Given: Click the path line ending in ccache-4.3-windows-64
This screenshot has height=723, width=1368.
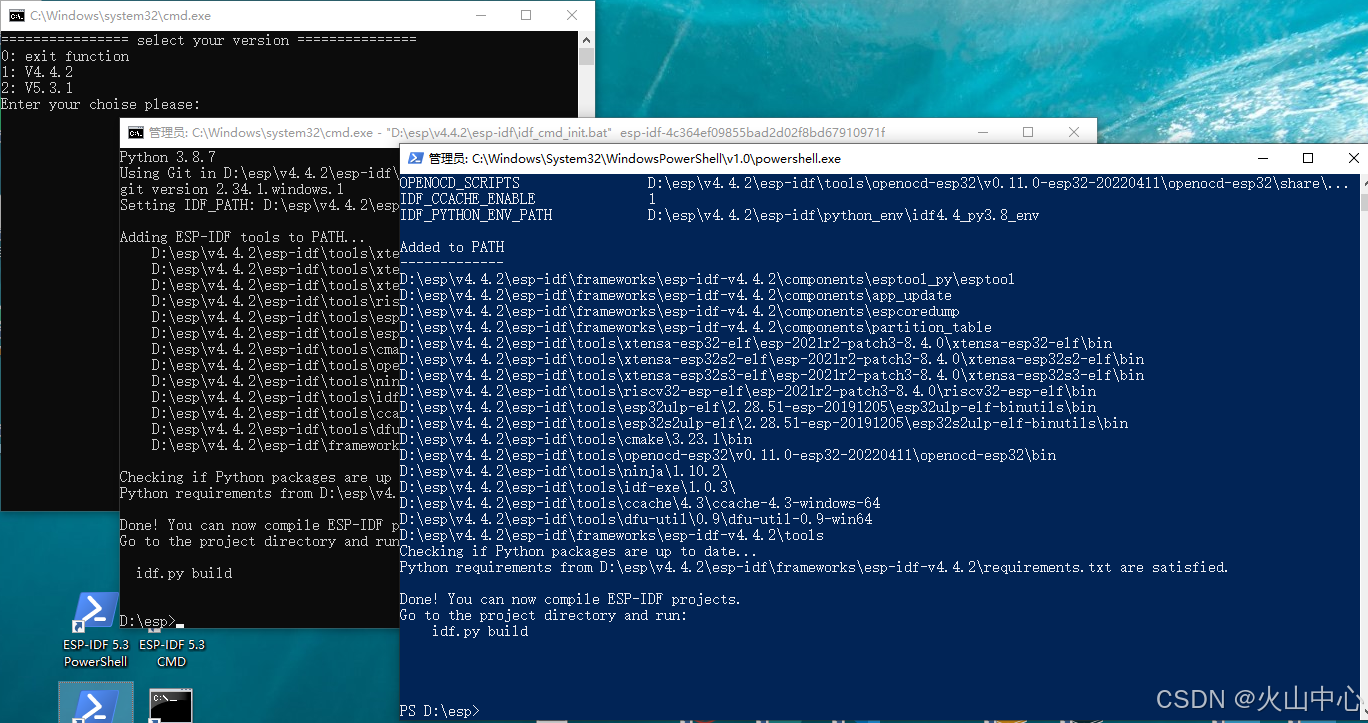Looking at the screenshot, I should click(x=639, y=503).
